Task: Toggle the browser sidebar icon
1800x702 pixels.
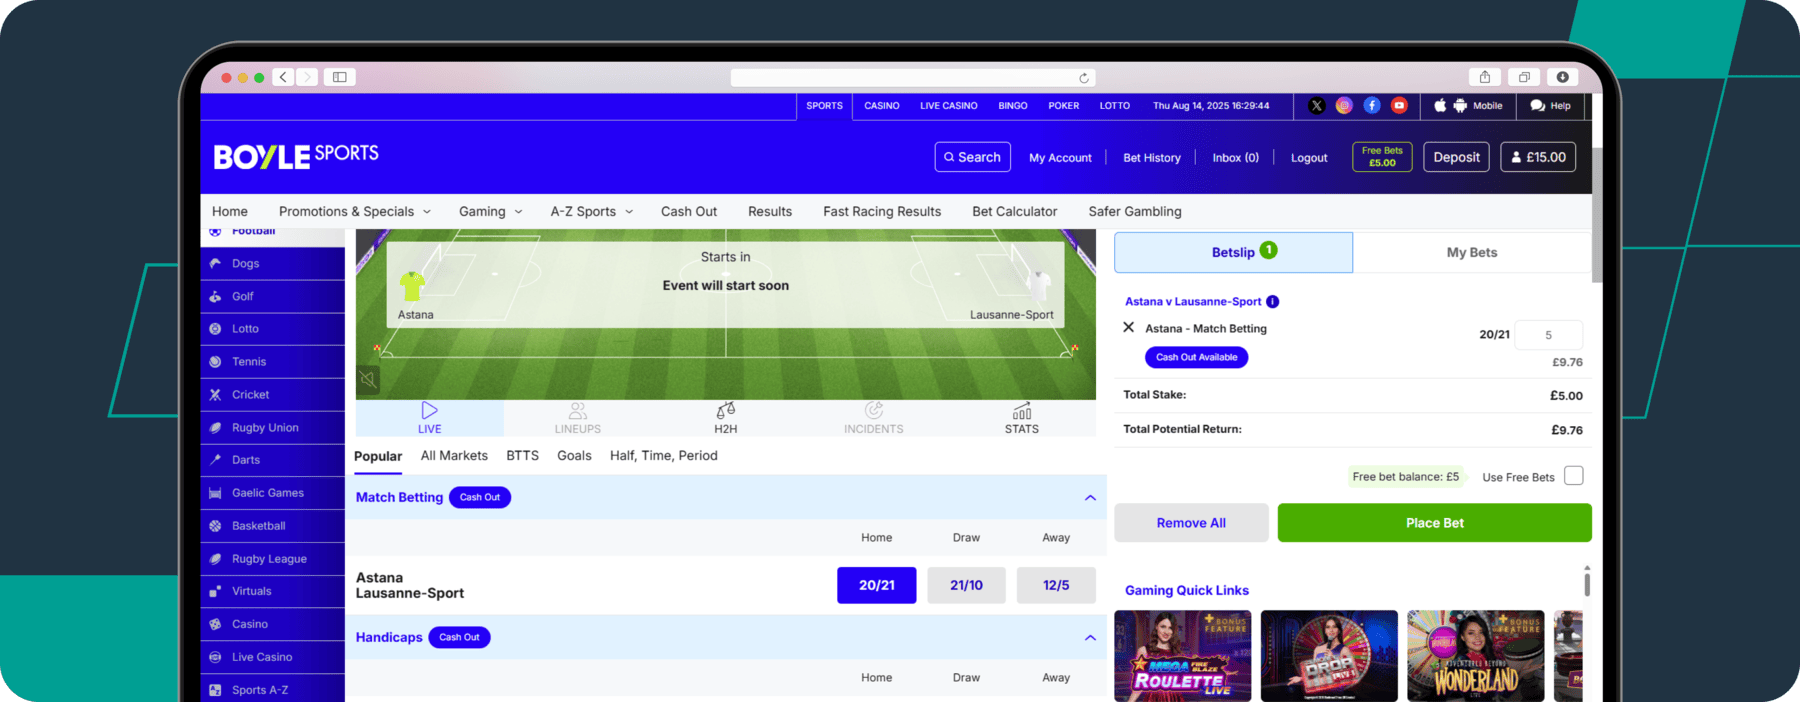Action: (340, 77)
